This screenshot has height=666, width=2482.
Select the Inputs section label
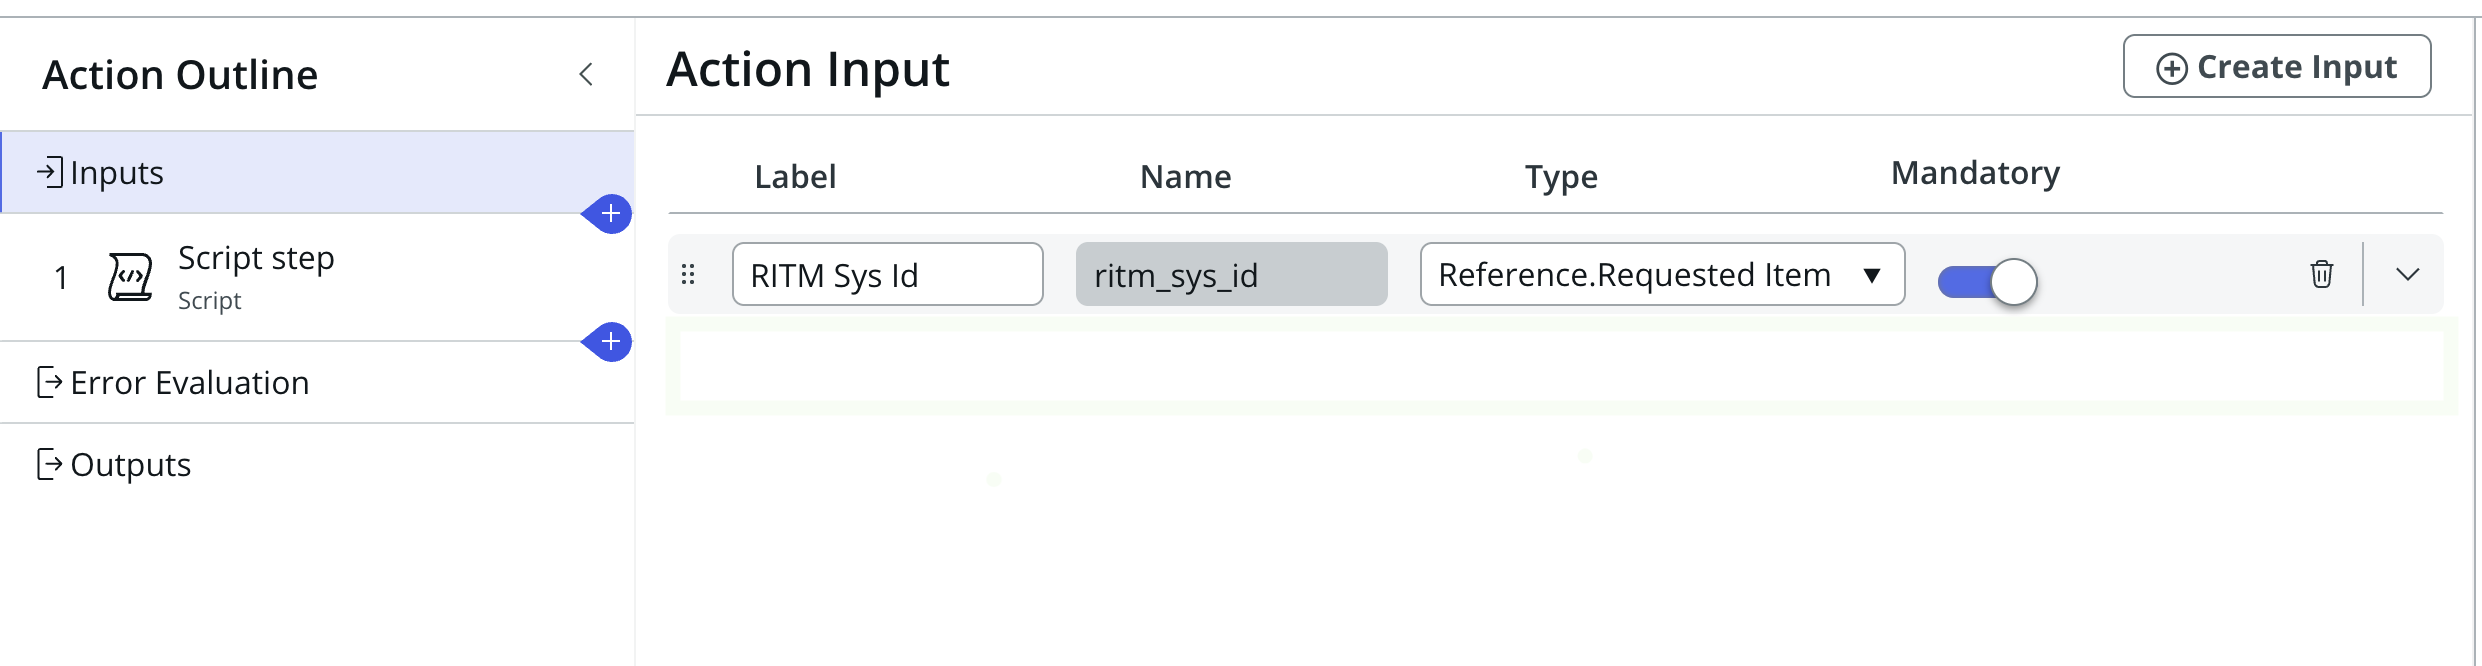pos(117,172)
